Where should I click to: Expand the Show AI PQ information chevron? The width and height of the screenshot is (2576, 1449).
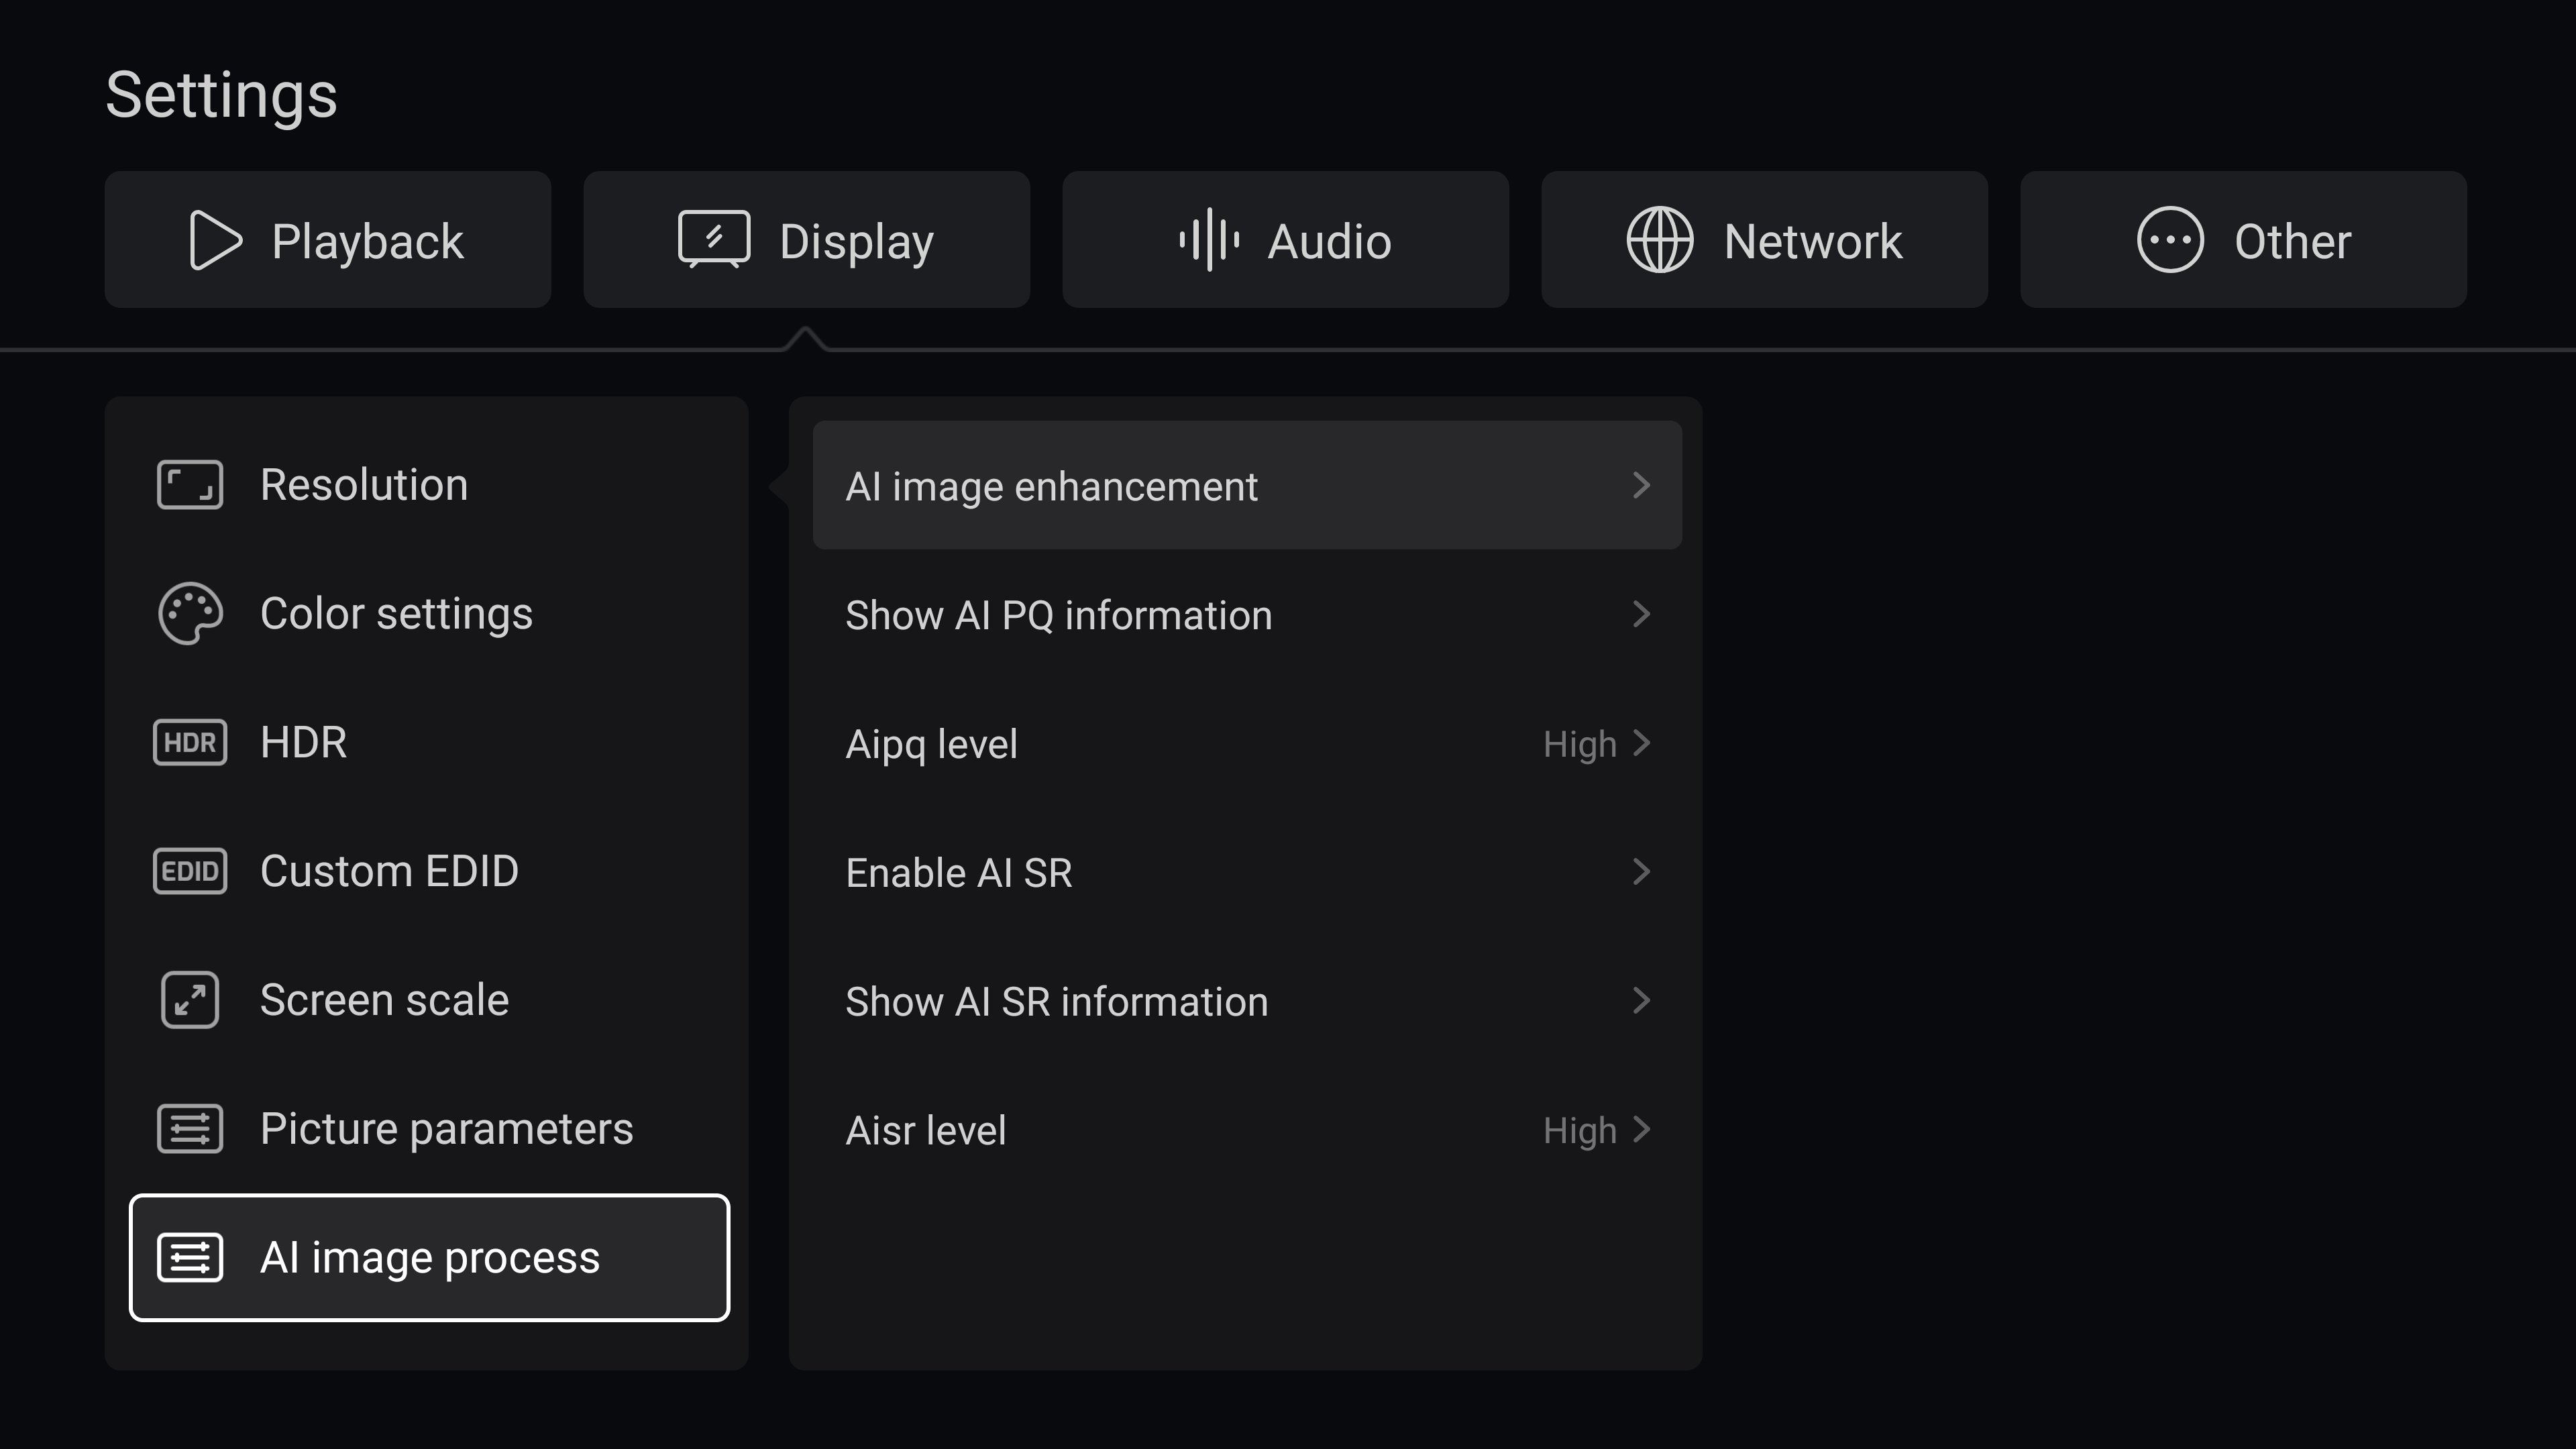[x=1641, y=614]
